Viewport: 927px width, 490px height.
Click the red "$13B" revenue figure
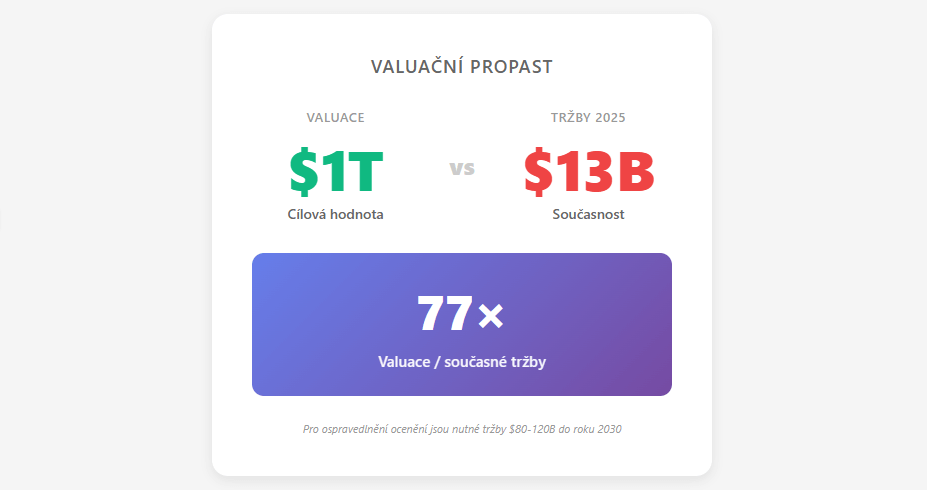[588, 171]
